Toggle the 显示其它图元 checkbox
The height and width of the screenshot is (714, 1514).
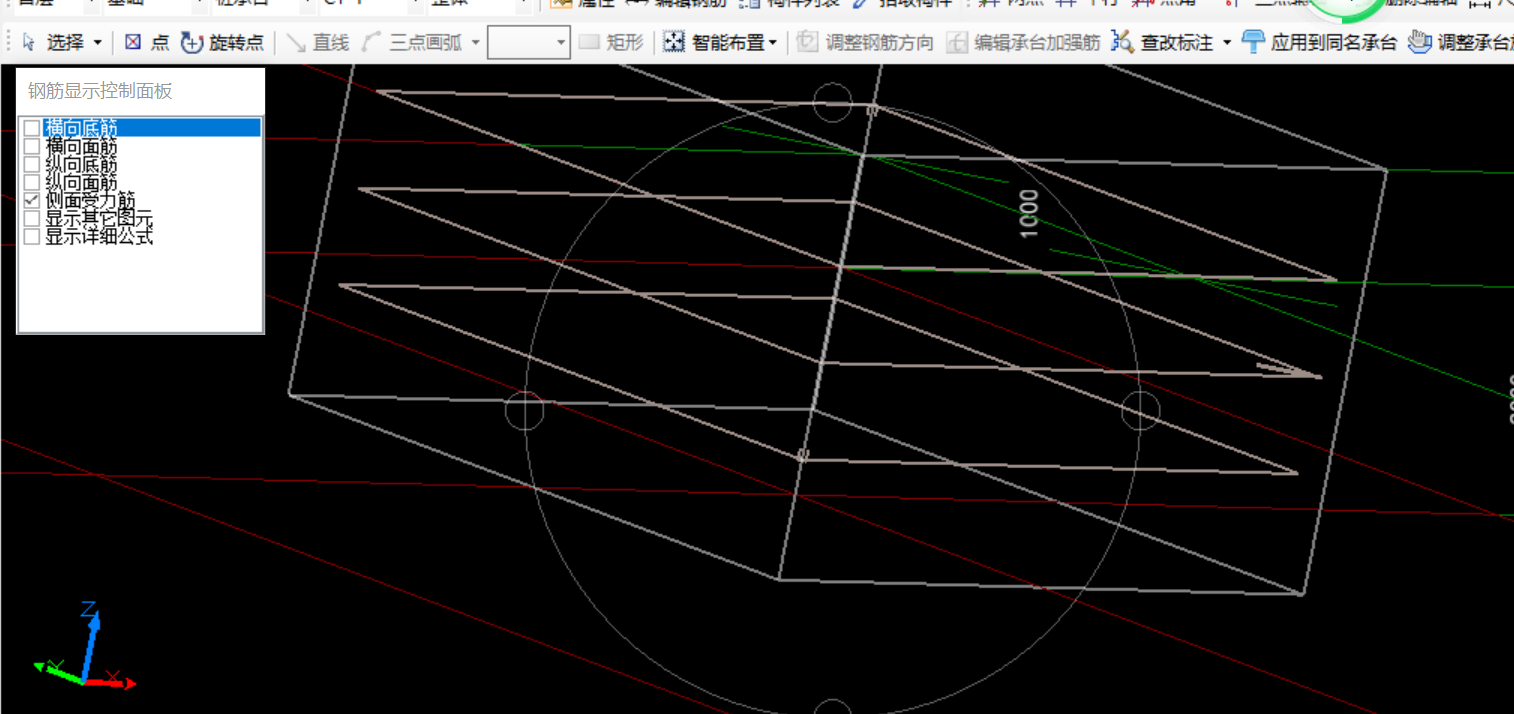tap(32, 218)
